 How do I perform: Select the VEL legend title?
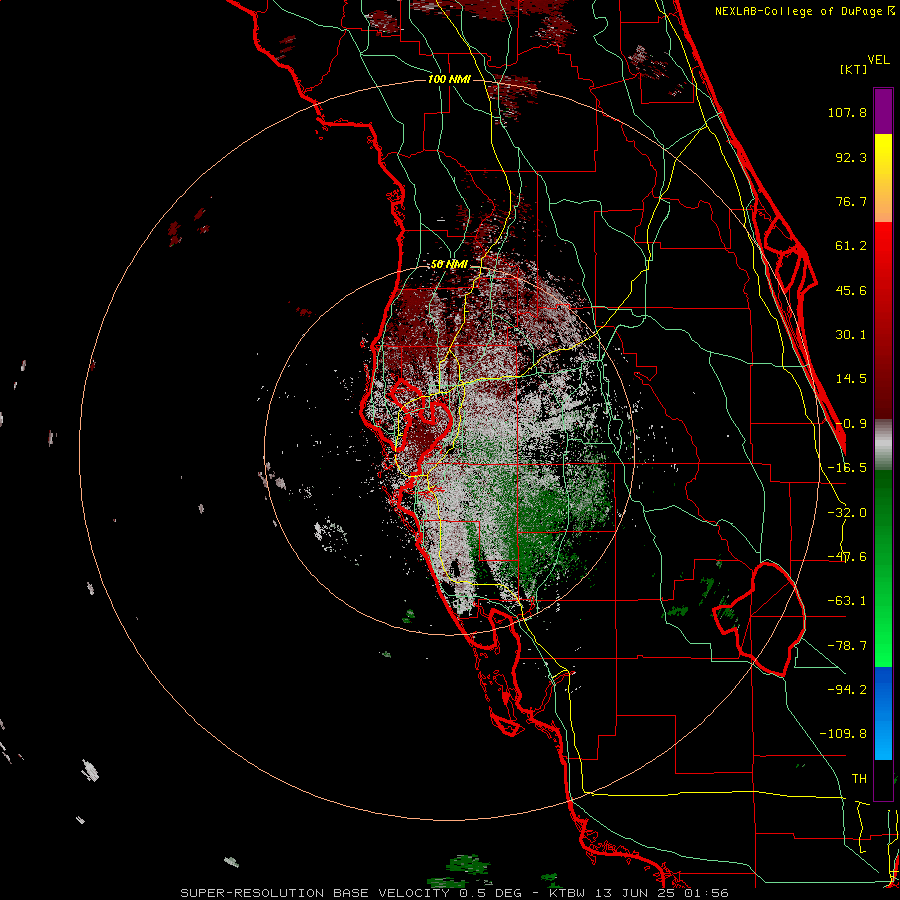(x=878, y=60)
